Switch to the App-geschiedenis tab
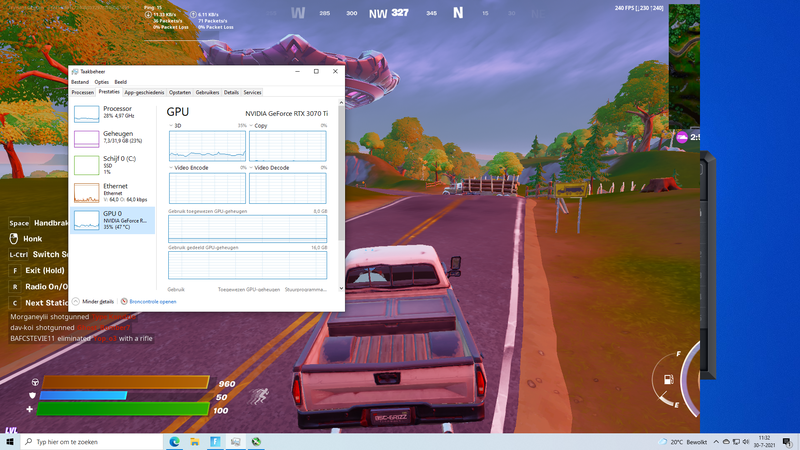Screen dimensions: 800x450 tap(144, 92)
